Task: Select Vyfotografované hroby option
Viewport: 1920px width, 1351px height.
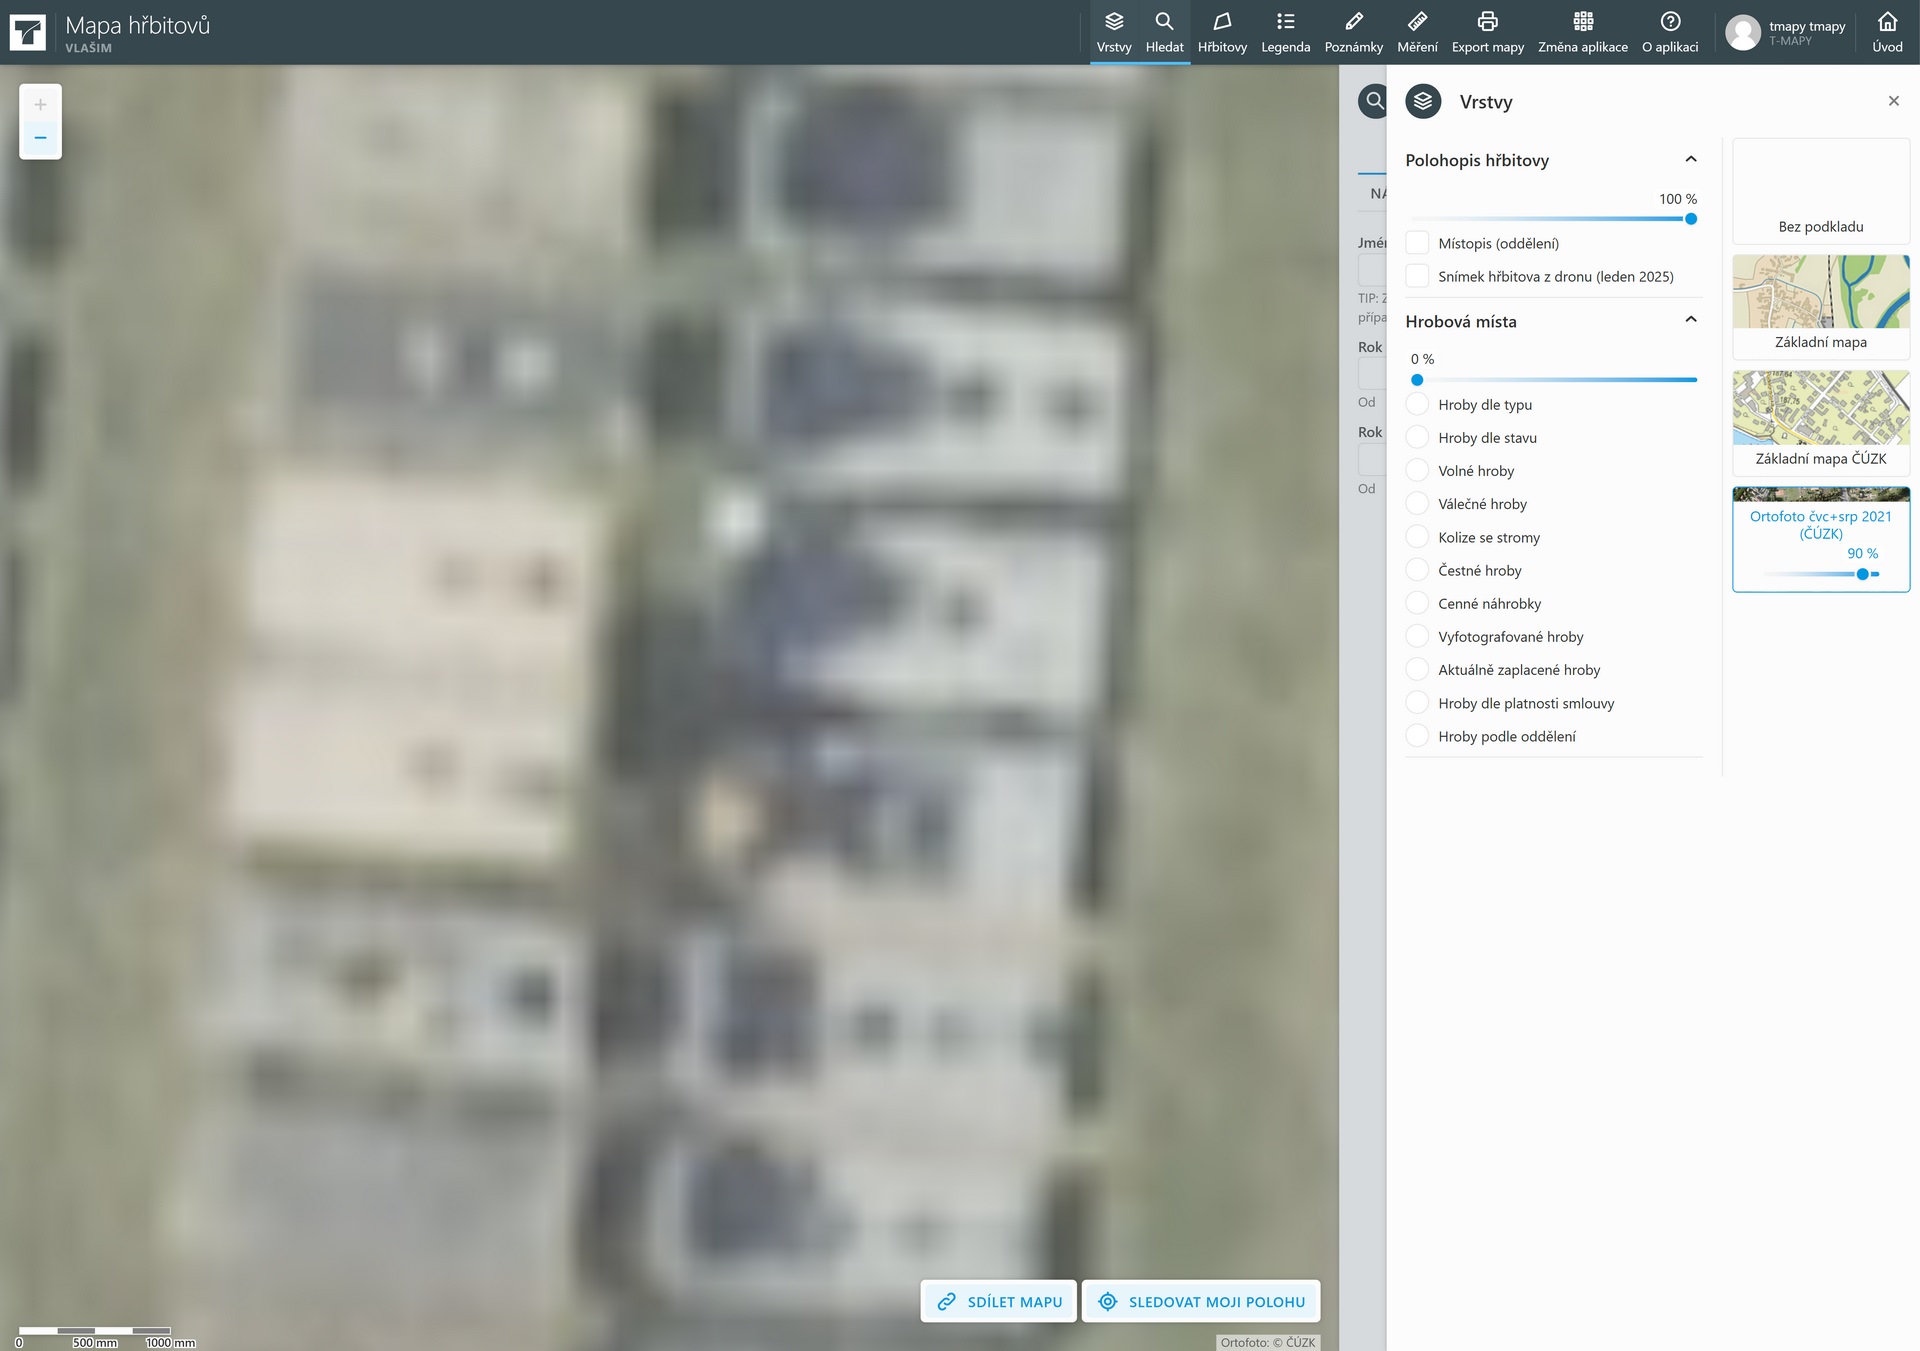Action: (1417, 636)
